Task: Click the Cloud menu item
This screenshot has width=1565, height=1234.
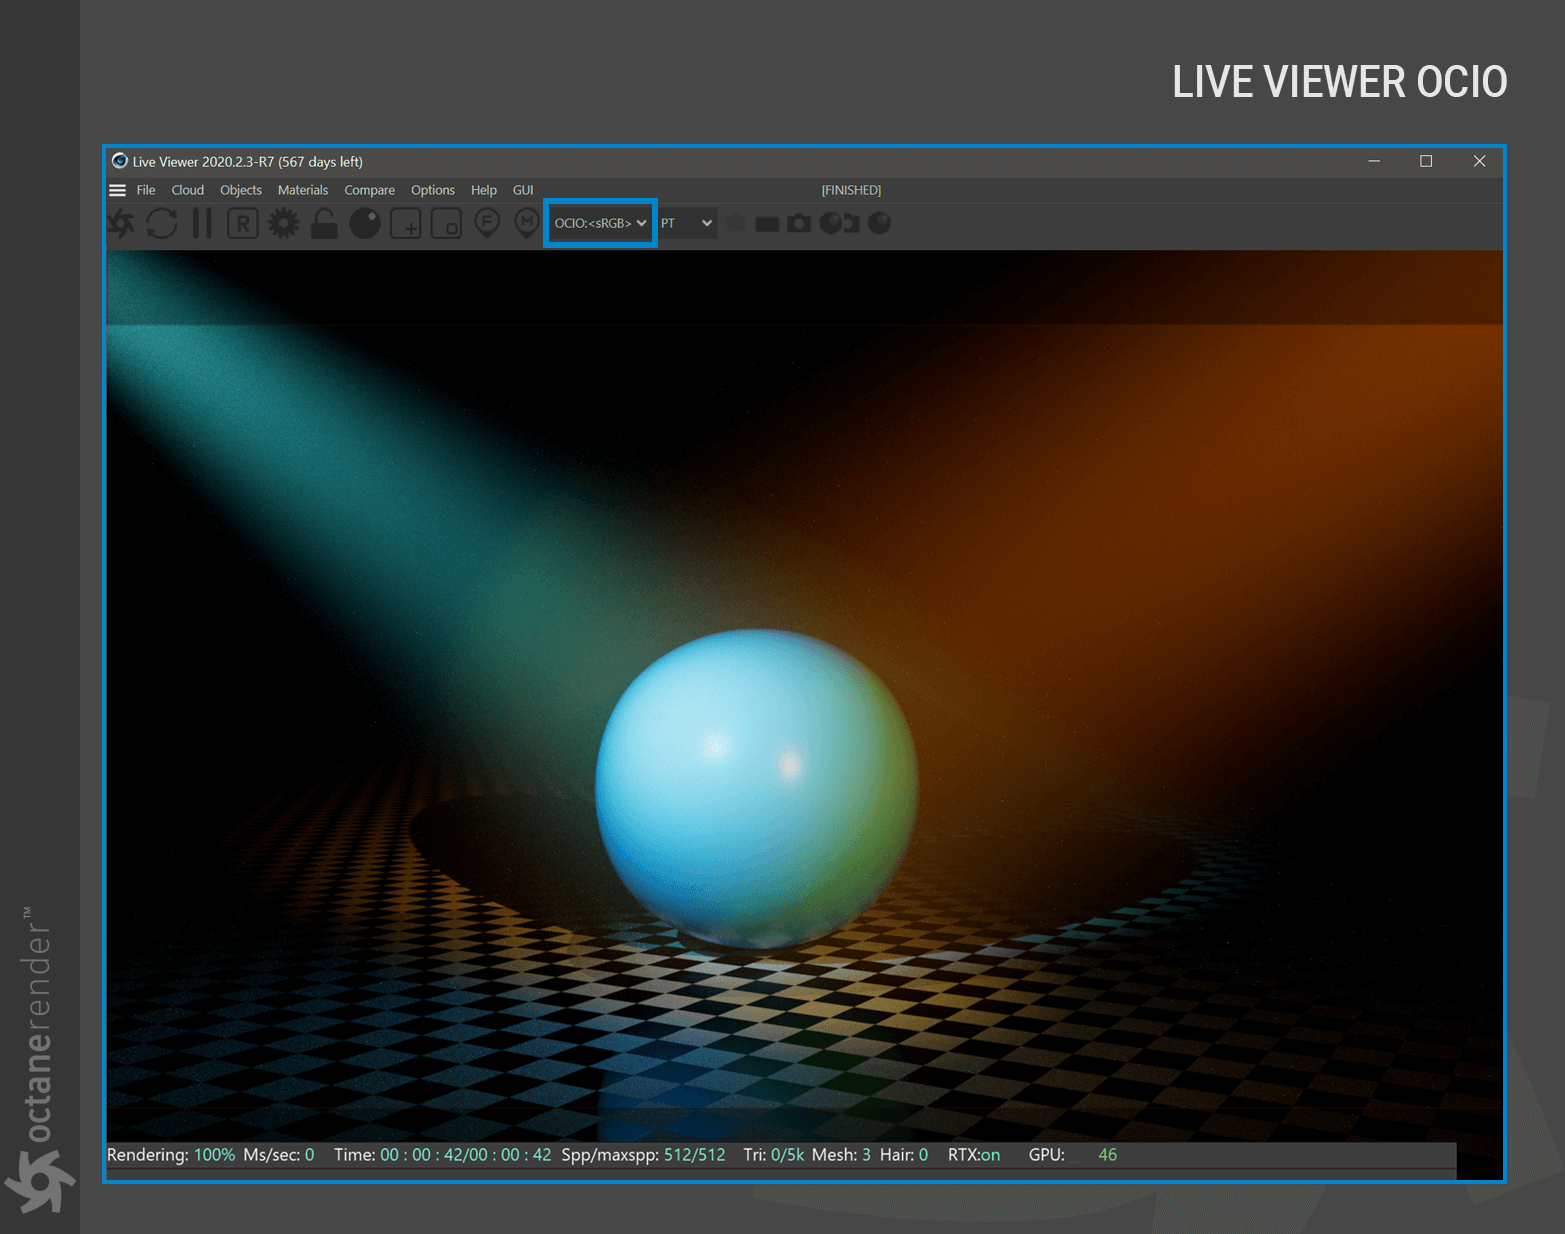Action: (188, 190)
